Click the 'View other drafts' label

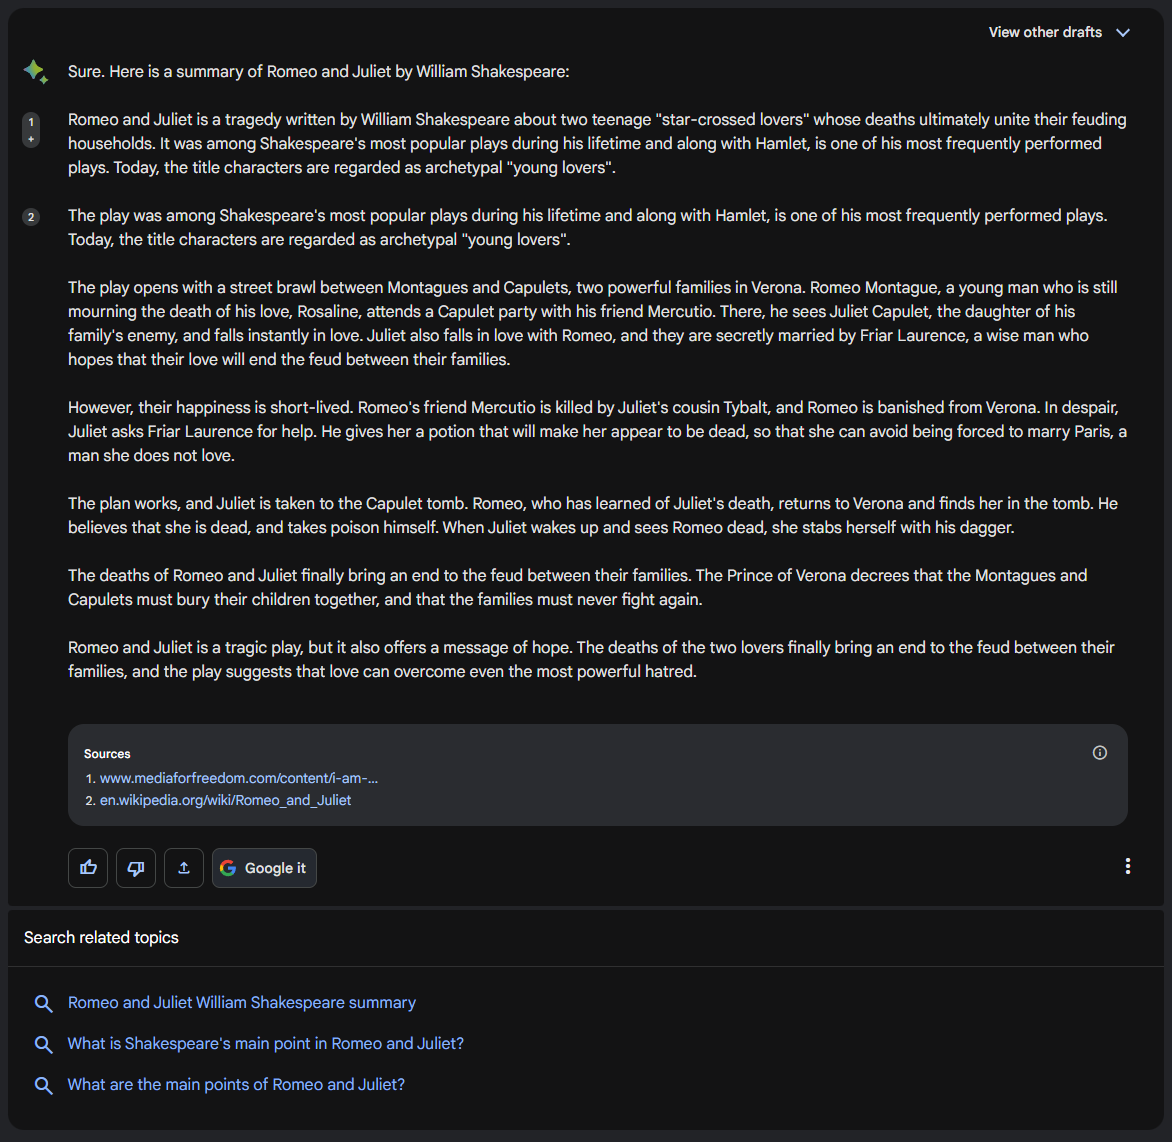pos(1045,33)
